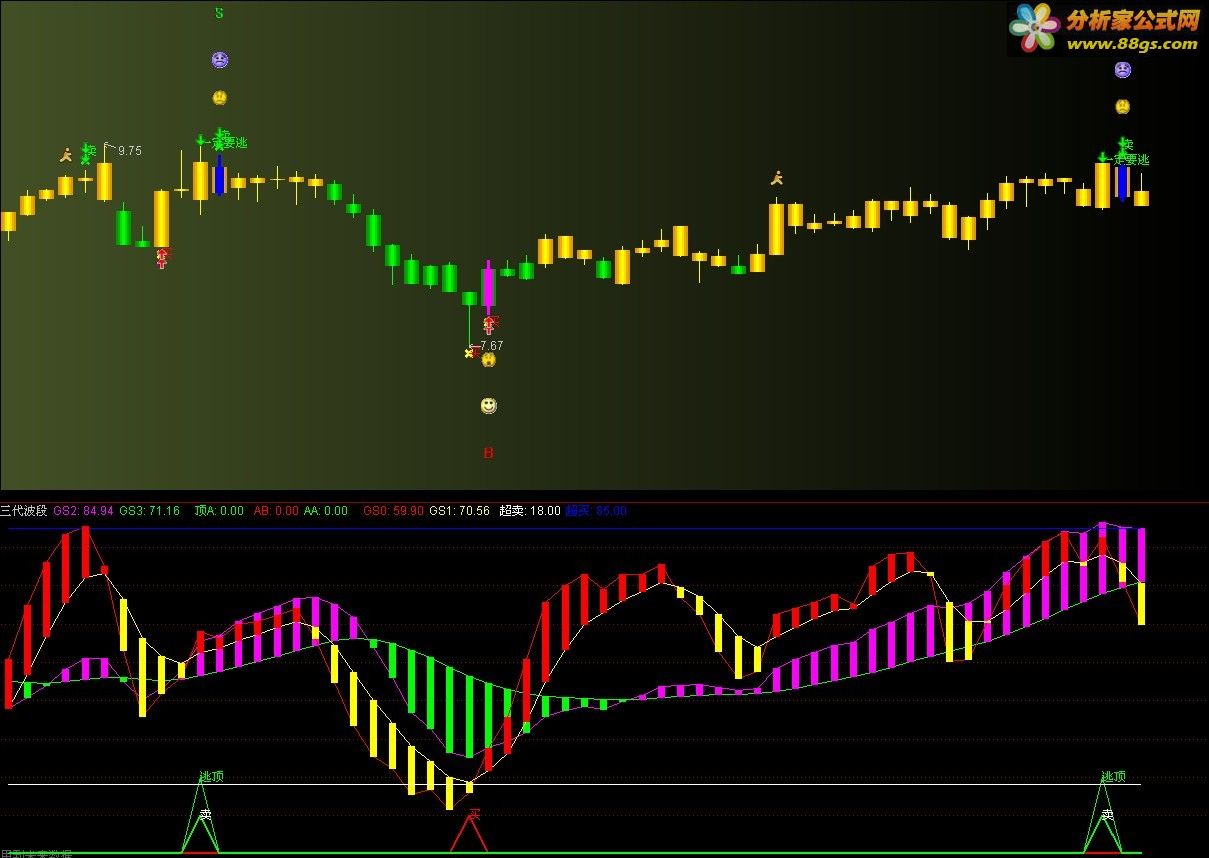Click the 分析家公式网 site title
This screenshot has width=1209, height=858.
1132,20
